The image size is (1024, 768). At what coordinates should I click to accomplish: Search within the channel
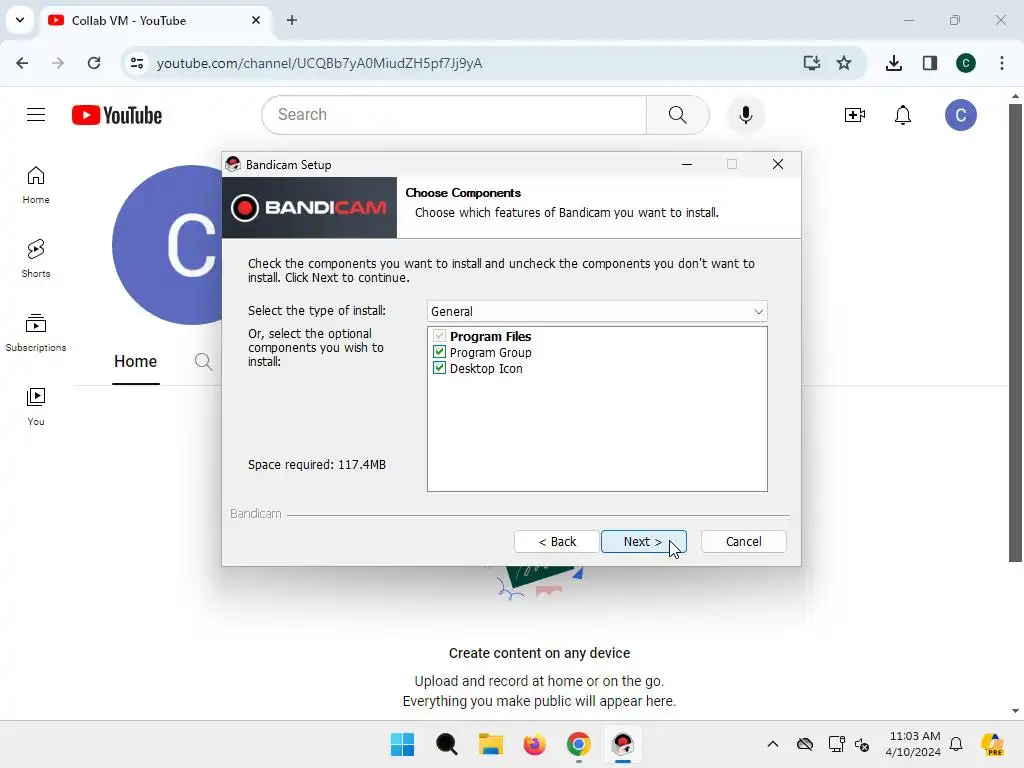[203, 361]
